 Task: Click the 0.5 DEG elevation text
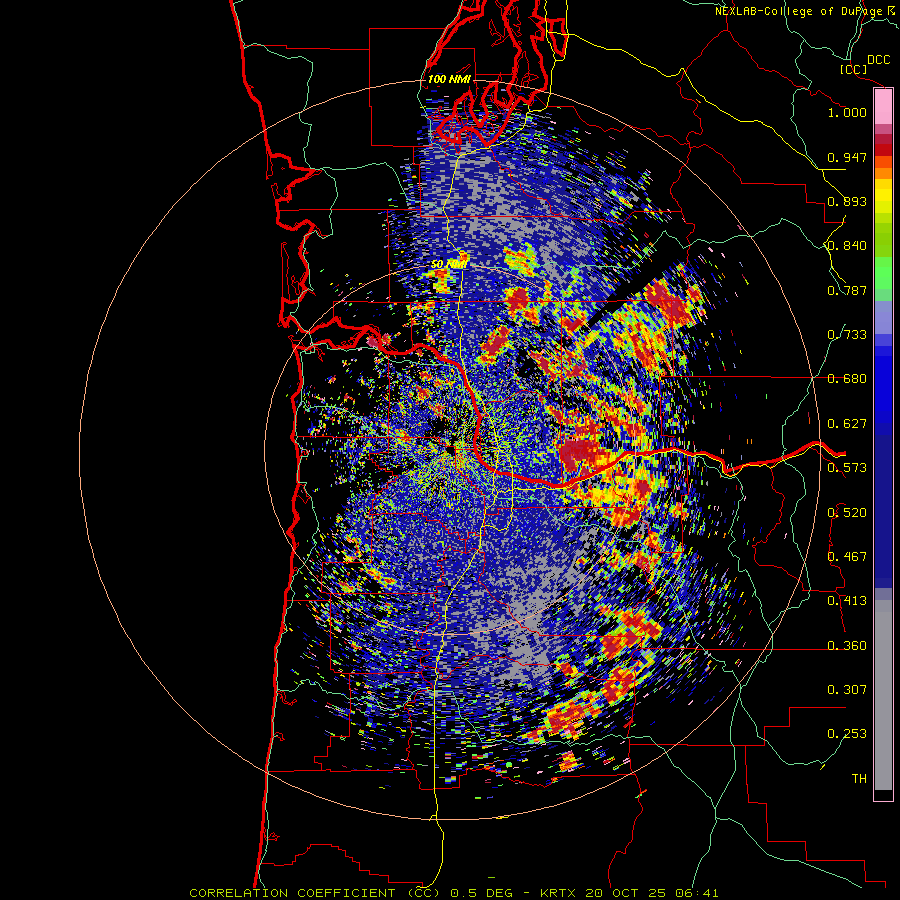click(x=481, y=893)
